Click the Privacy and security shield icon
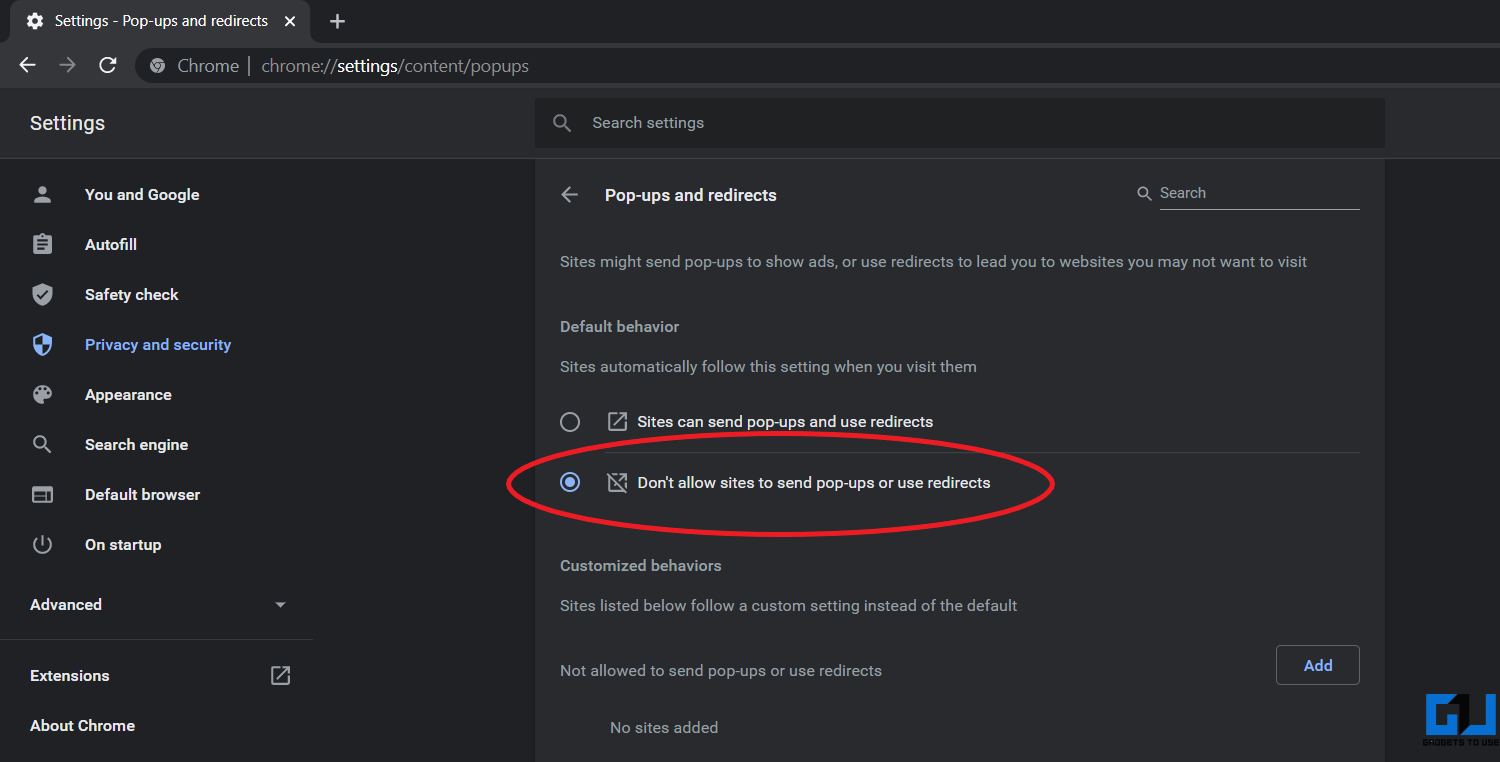Viewport: 1500px width, 762px height. (42, 345)
